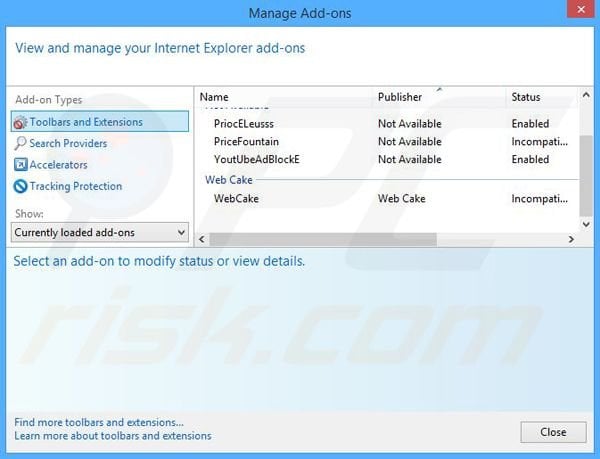Click Not Available publisher of PriceFountain

click(410, 142)
